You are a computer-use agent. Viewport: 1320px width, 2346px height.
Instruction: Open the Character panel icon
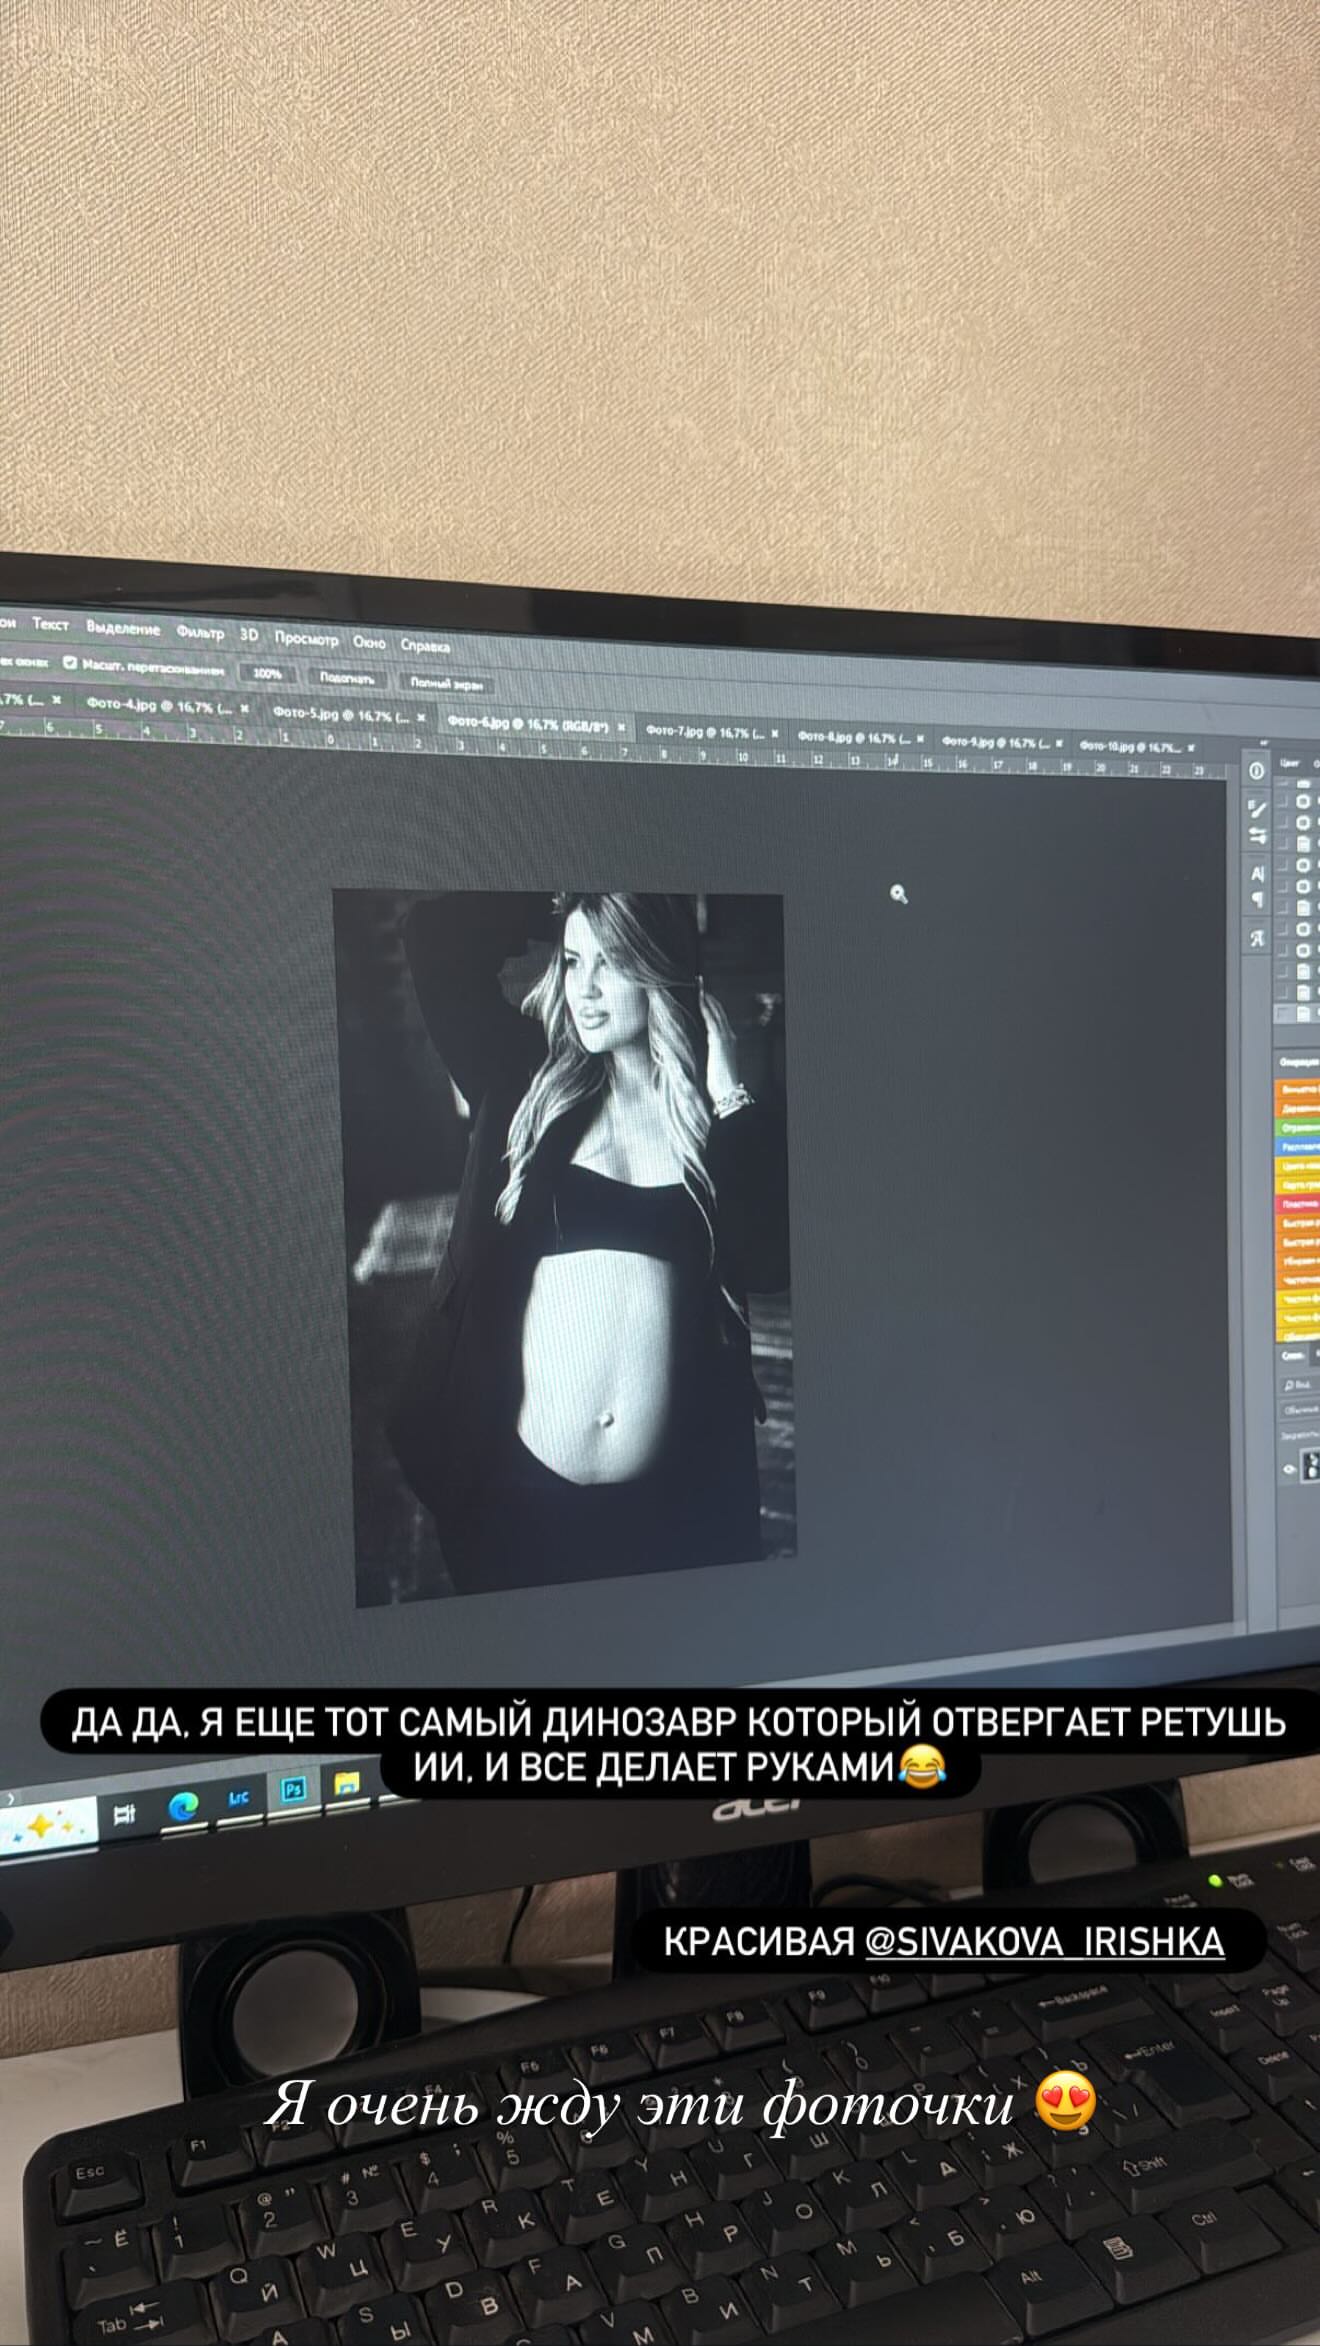1257,873
